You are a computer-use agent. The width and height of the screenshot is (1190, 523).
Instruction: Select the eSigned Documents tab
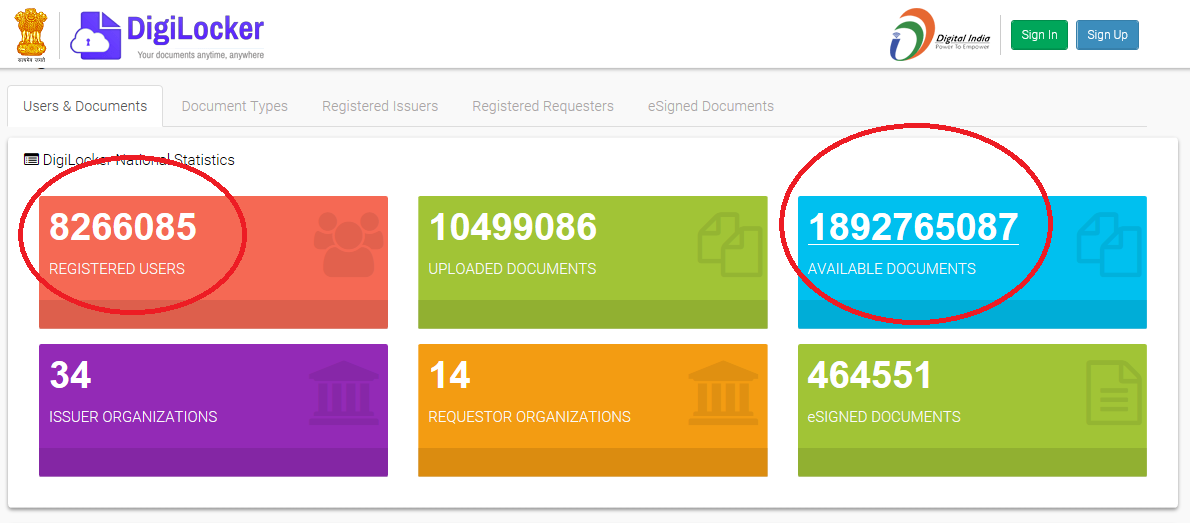710,106
